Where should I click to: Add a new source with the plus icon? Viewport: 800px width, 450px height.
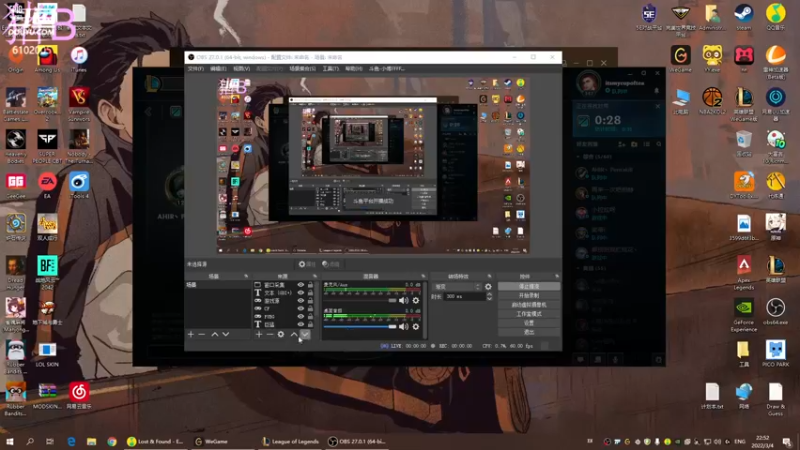[x=259, y=335]
